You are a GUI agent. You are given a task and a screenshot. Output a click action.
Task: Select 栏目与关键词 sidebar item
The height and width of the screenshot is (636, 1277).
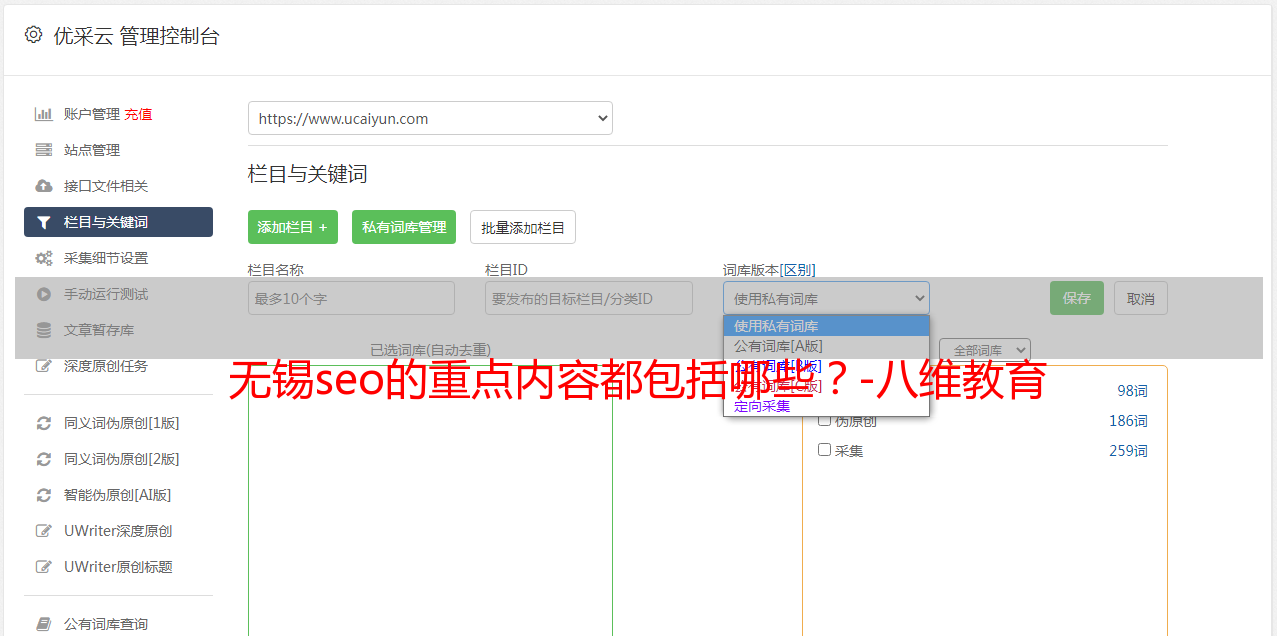(118, 222)
